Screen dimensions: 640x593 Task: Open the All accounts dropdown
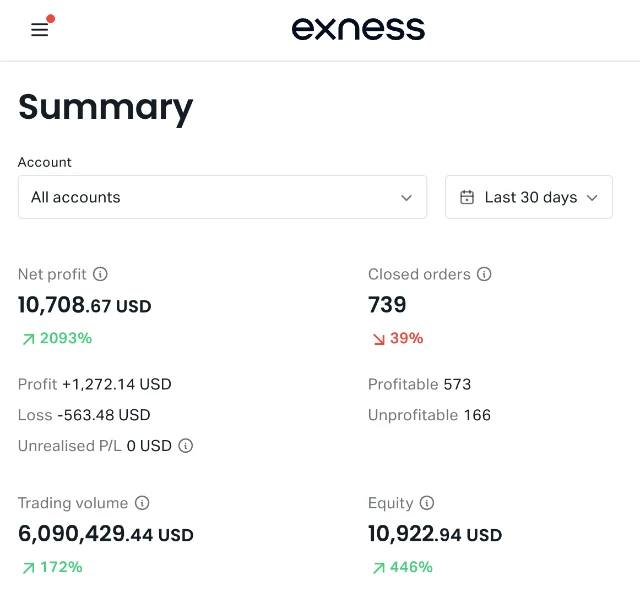pyautogui.click(x=222, y=197)
